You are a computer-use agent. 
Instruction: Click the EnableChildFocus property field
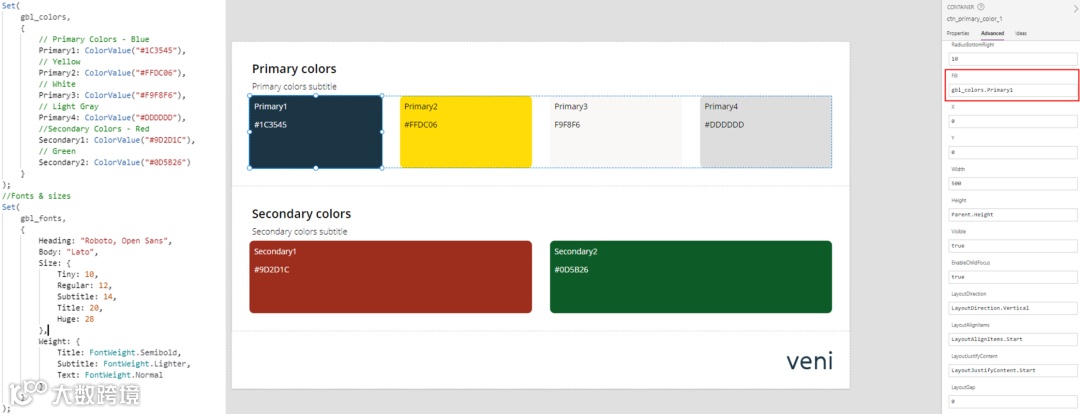click(1012, 277)
